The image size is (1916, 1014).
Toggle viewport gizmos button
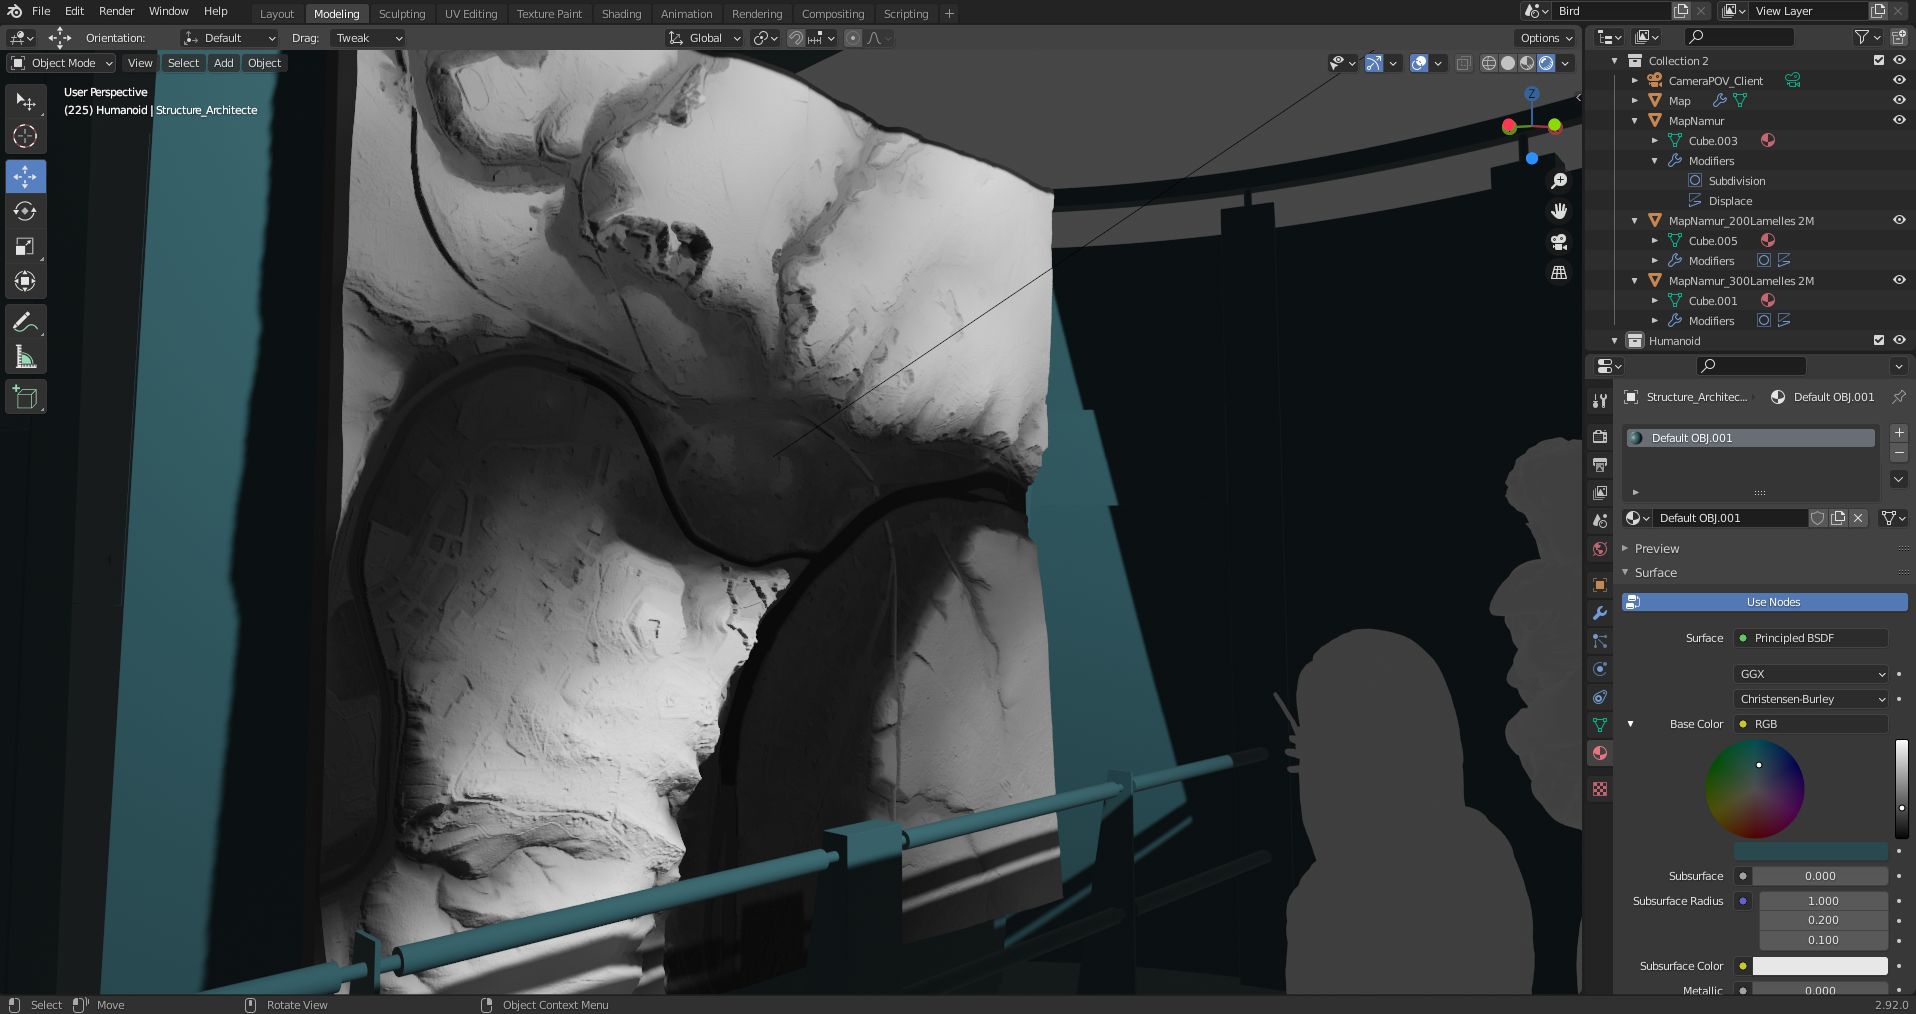pyautogui.click(x=1374, y=63)
